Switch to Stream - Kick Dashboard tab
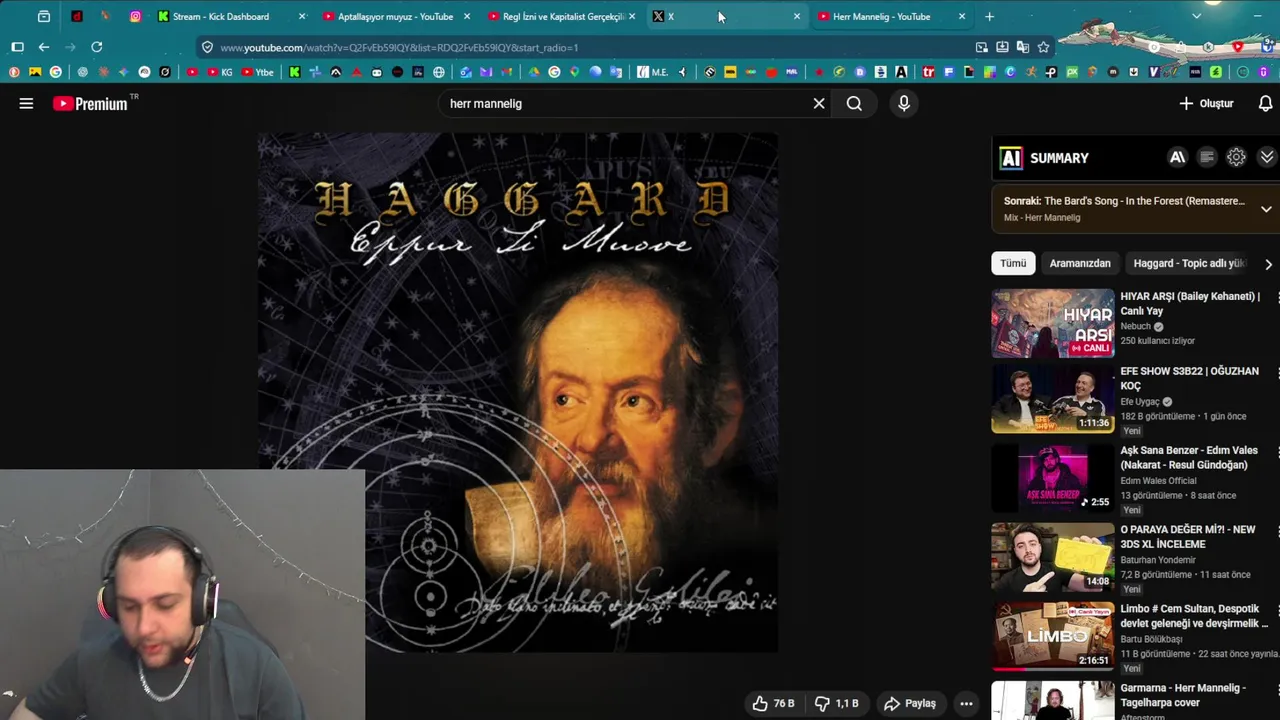This screenshot has width=1280, height=720. (x=232, y=16)
